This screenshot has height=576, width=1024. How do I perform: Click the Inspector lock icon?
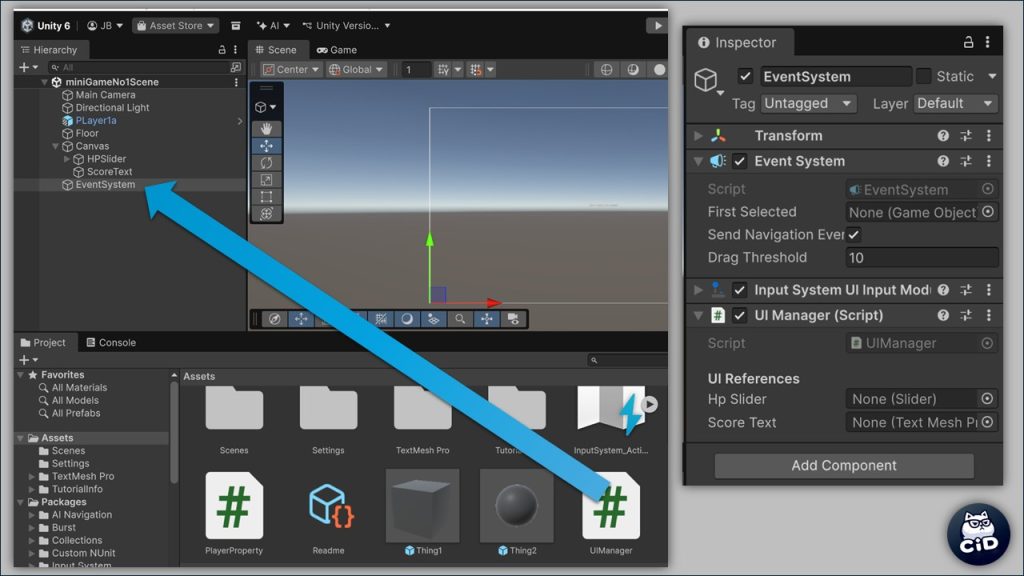coord(968,42)
